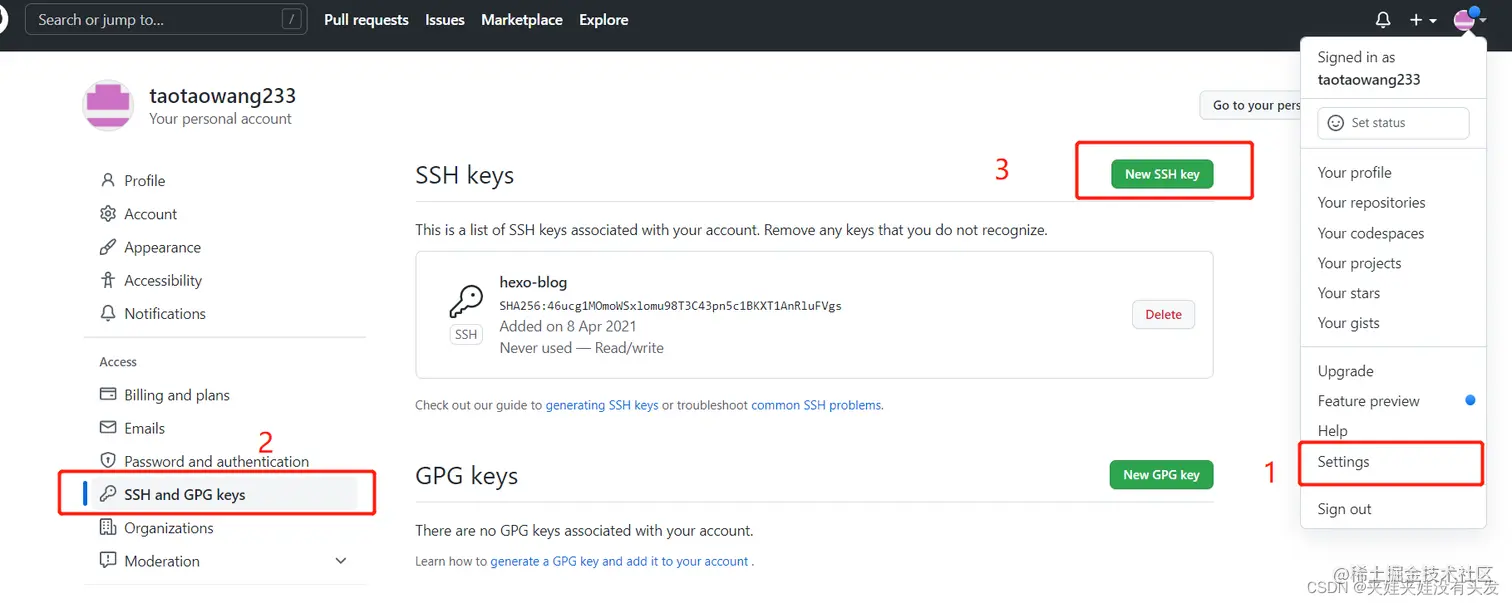
Task: Delete the hexo-blog SSH key
Action: click(1163, 314)
